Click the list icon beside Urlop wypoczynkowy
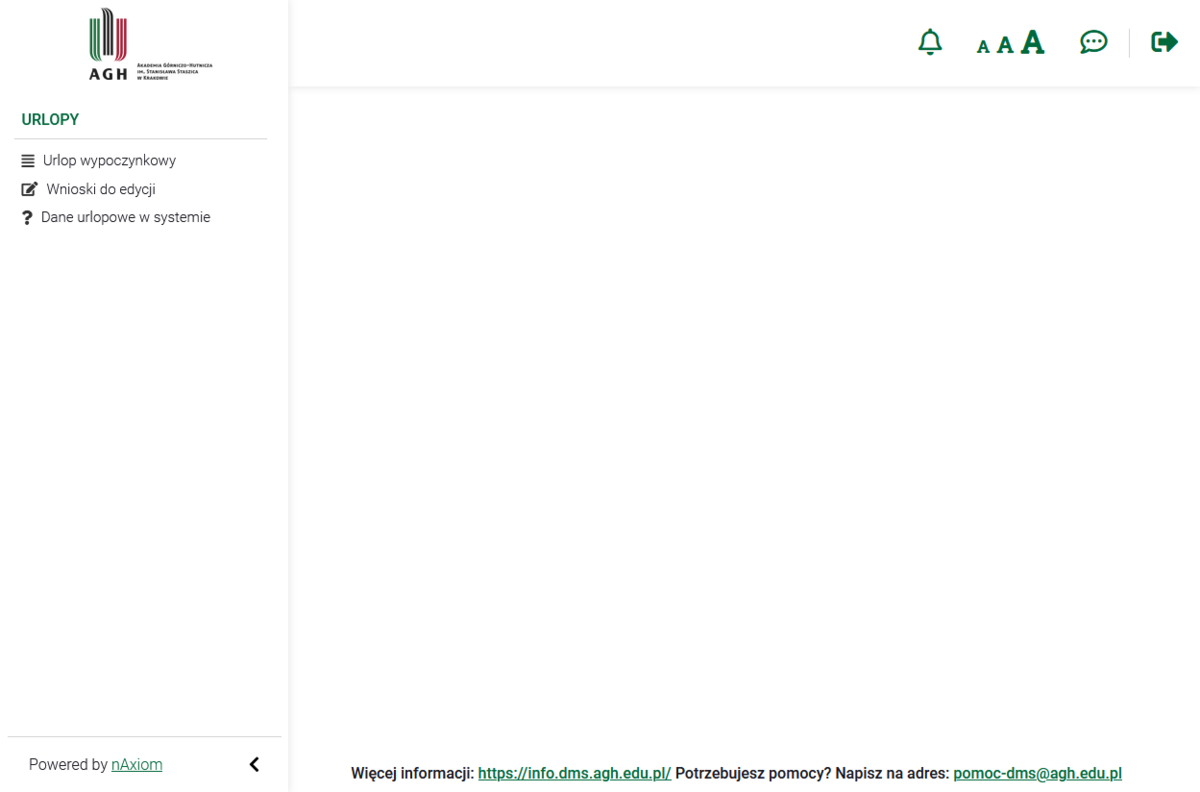Viewport: 1200px width, 792px height. pyautogui.click(x=28, y=161)
